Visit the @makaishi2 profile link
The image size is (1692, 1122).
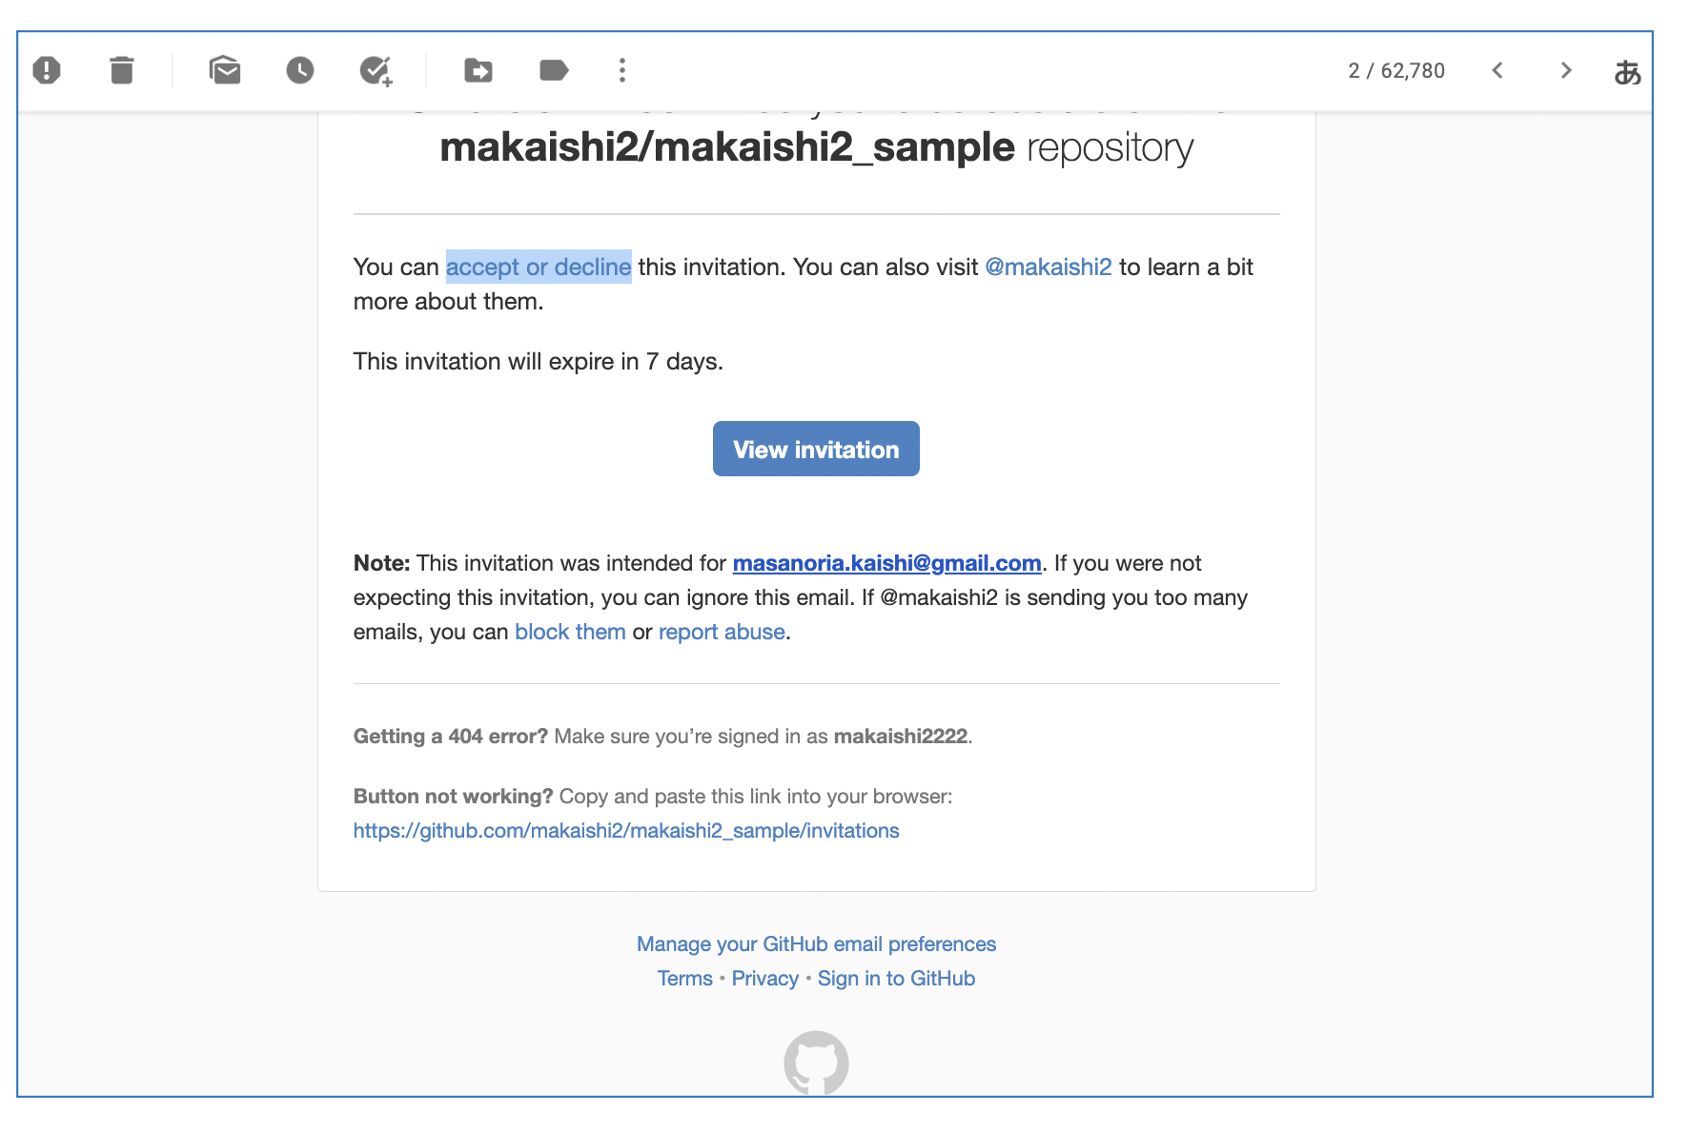pyautogui.click(x=1048, y=267)
